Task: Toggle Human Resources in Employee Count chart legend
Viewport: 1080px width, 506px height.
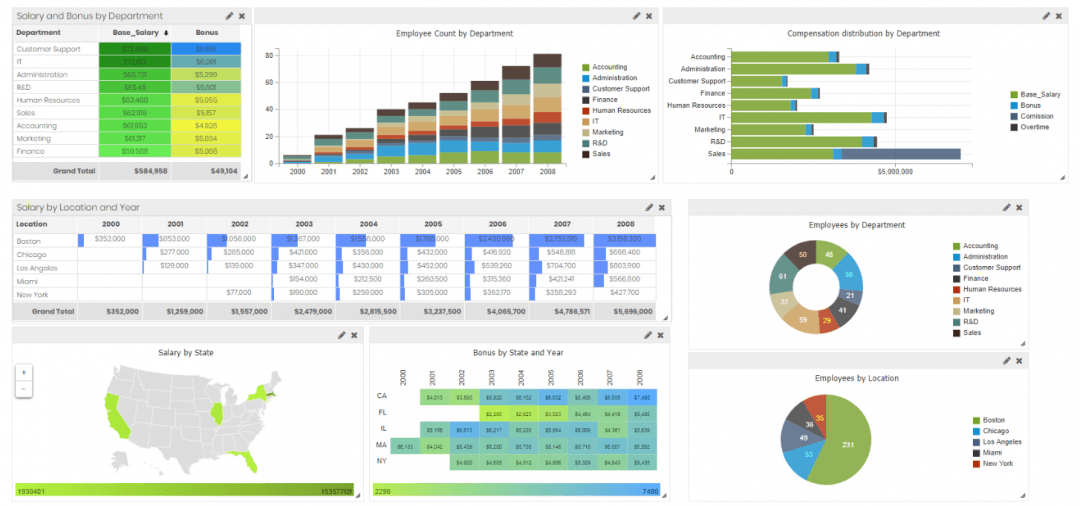Action: (x=616, y=110)
